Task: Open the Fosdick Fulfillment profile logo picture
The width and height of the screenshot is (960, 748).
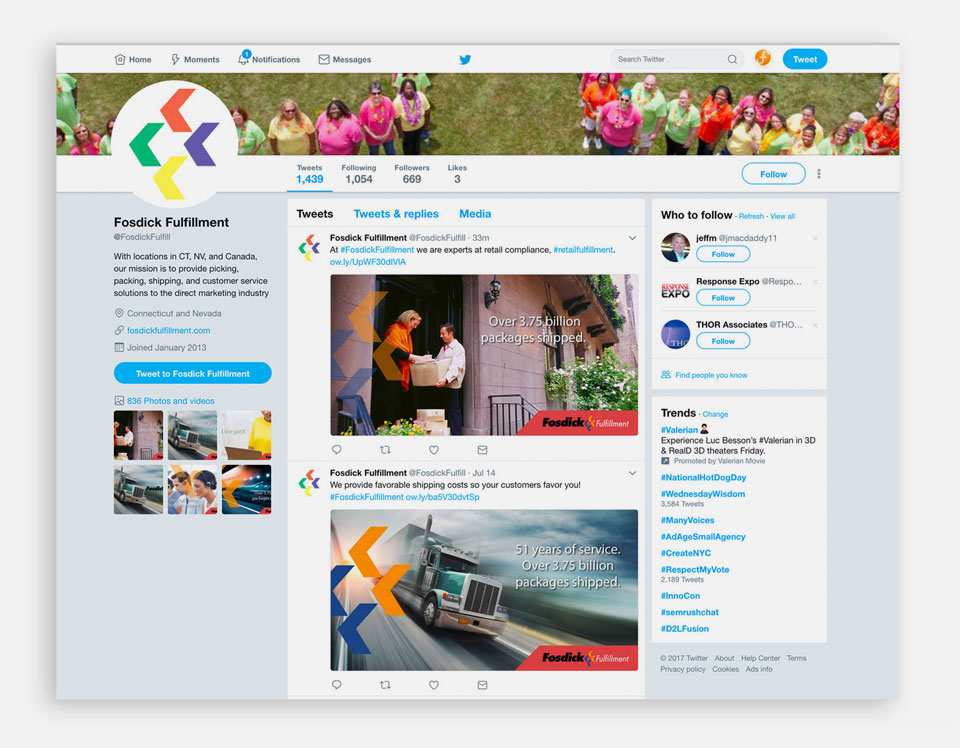Action: click(174, 144)
